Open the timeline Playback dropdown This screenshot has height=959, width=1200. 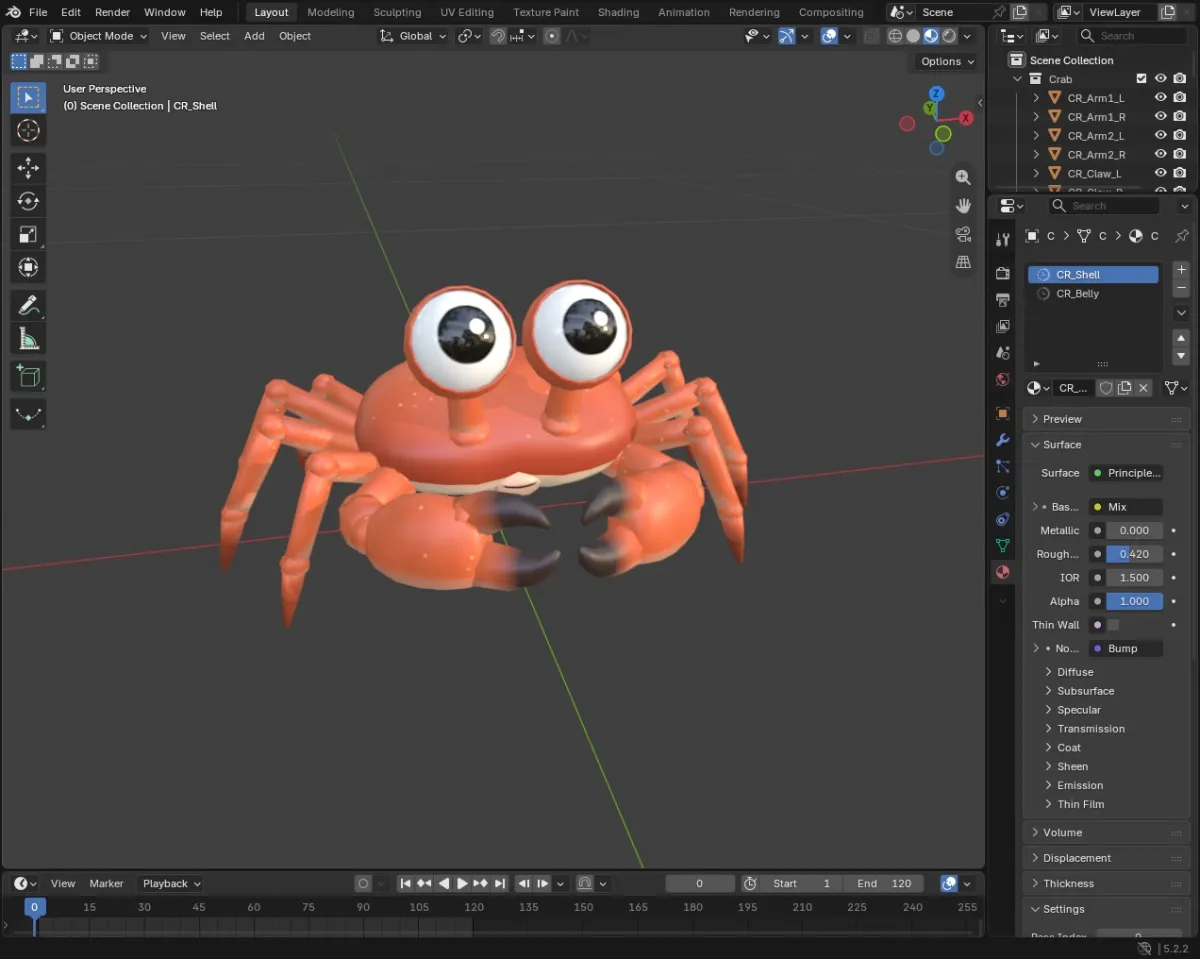coord(171,884)
